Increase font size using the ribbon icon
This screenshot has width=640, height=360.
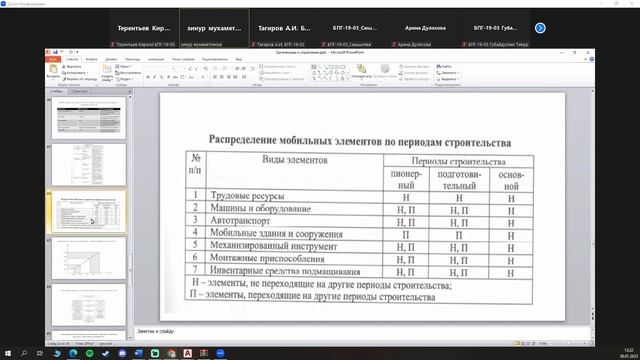[190, 68]
